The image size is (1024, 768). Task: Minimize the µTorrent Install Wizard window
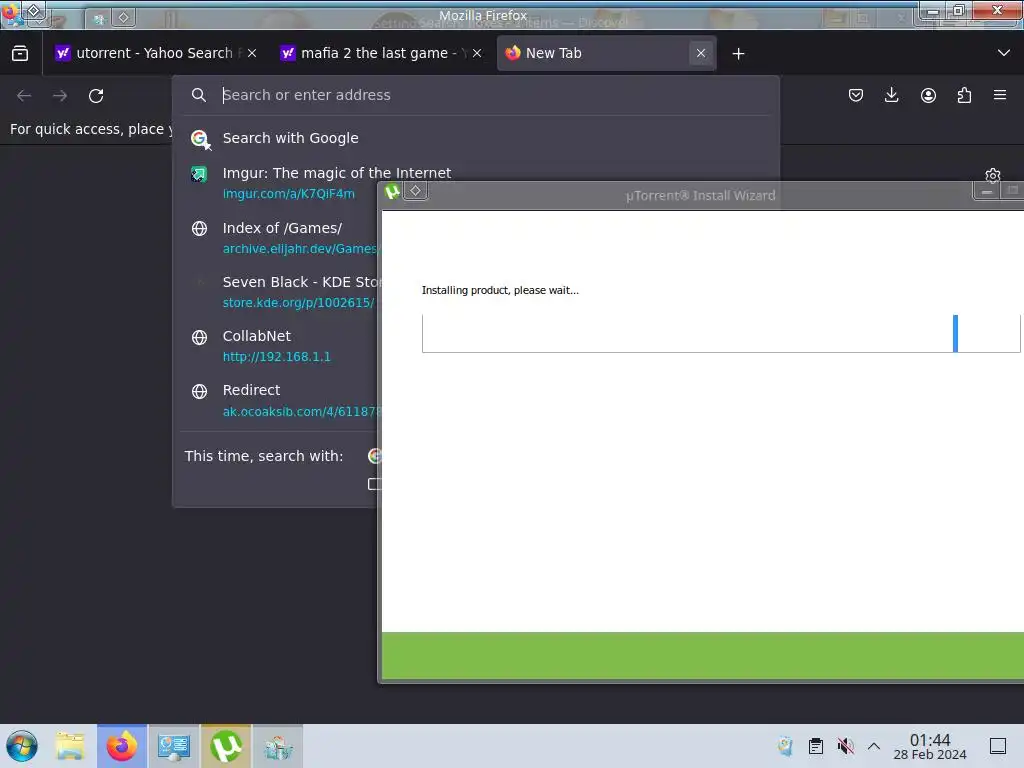pos(986,191)
